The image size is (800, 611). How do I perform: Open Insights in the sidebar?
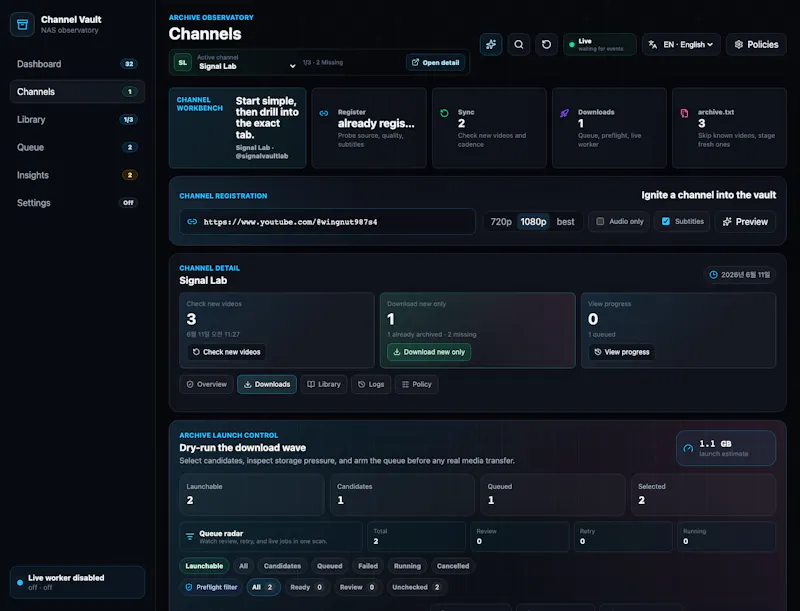[77, 175]
